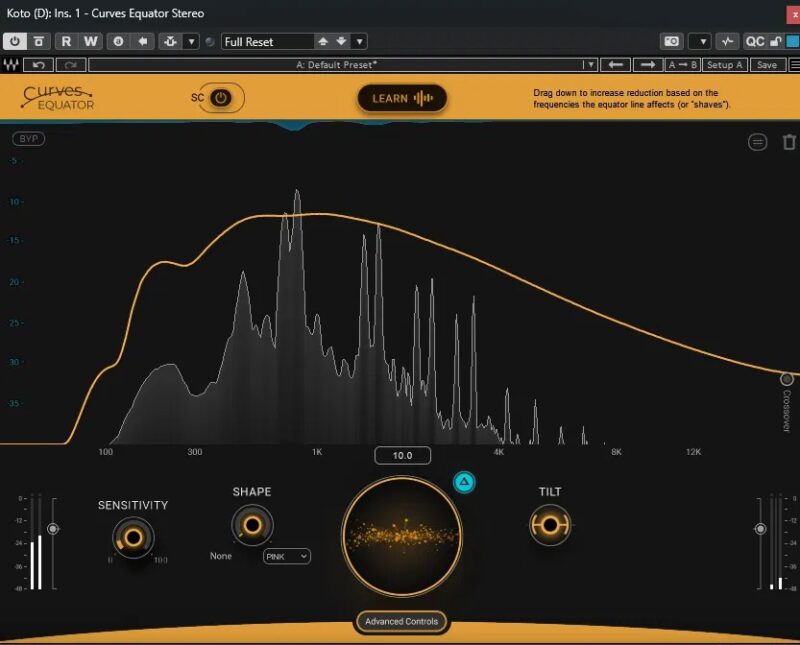
Task: Open the side-chain routing dropdown arrow
Action: (191, 41)
